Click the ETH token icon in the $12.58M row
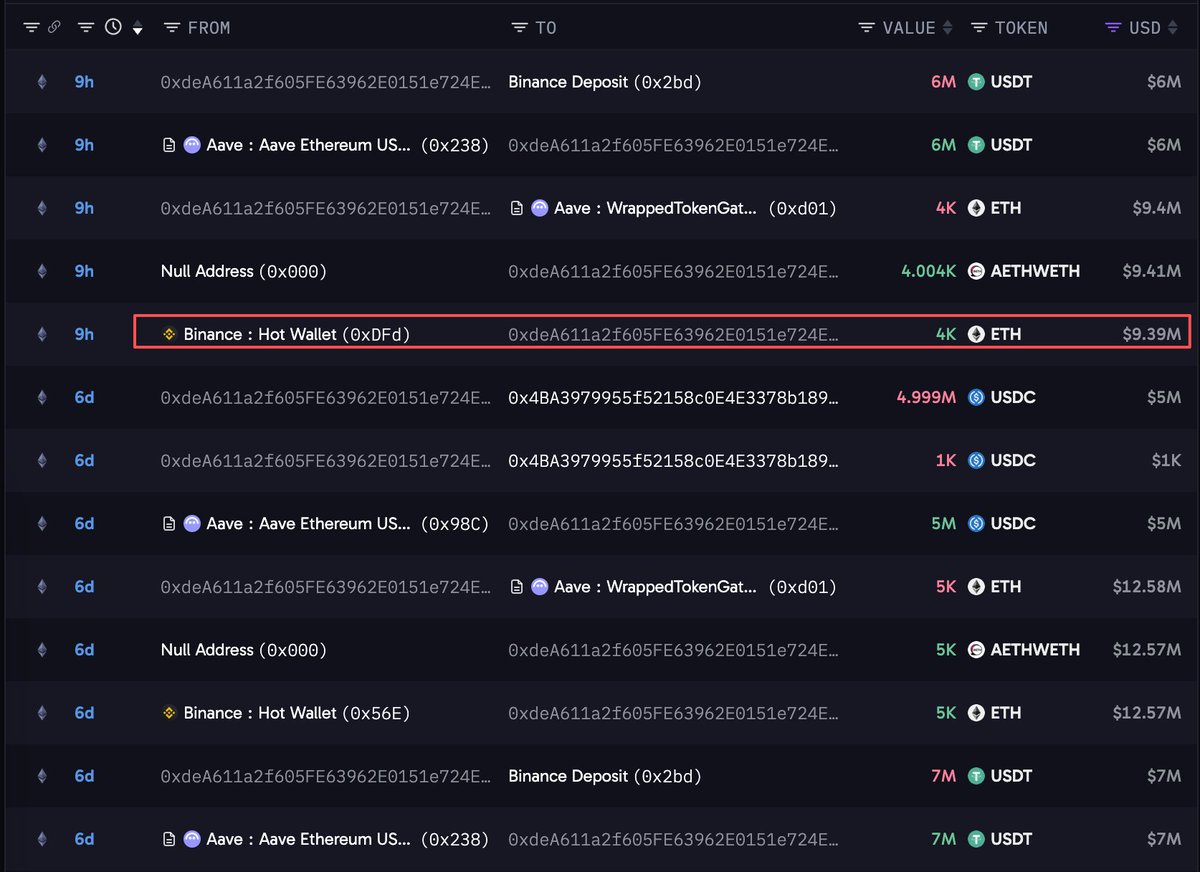 click(x=976, y=586)
